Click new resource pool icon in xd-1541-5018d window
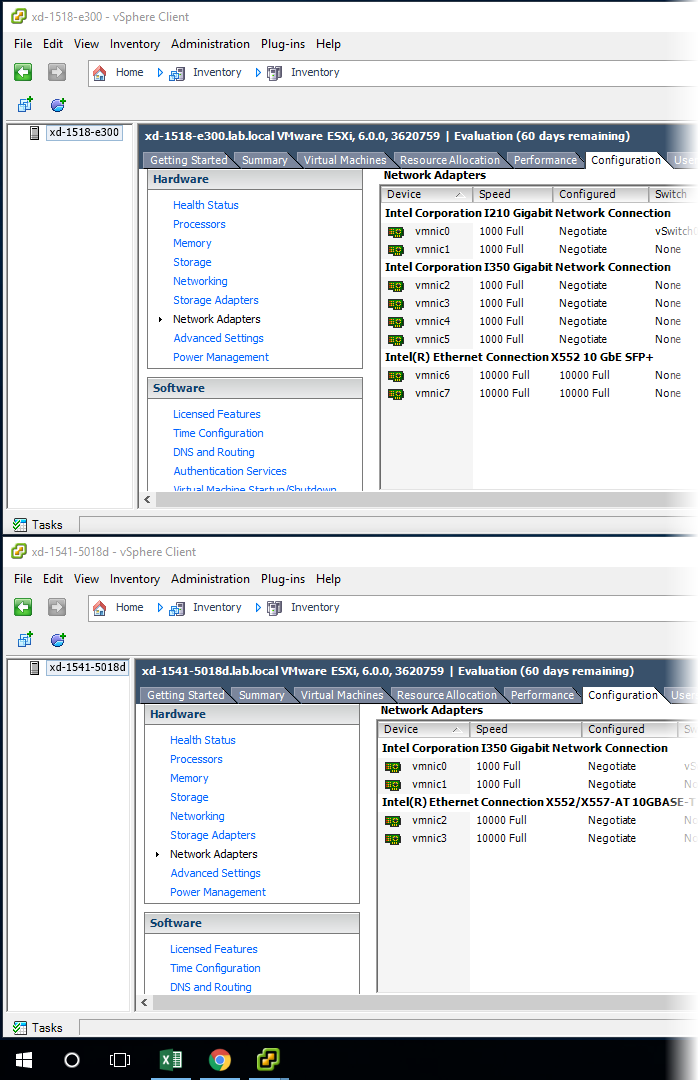This screenshot has height=1080, width=699. [x=59, y=640]
